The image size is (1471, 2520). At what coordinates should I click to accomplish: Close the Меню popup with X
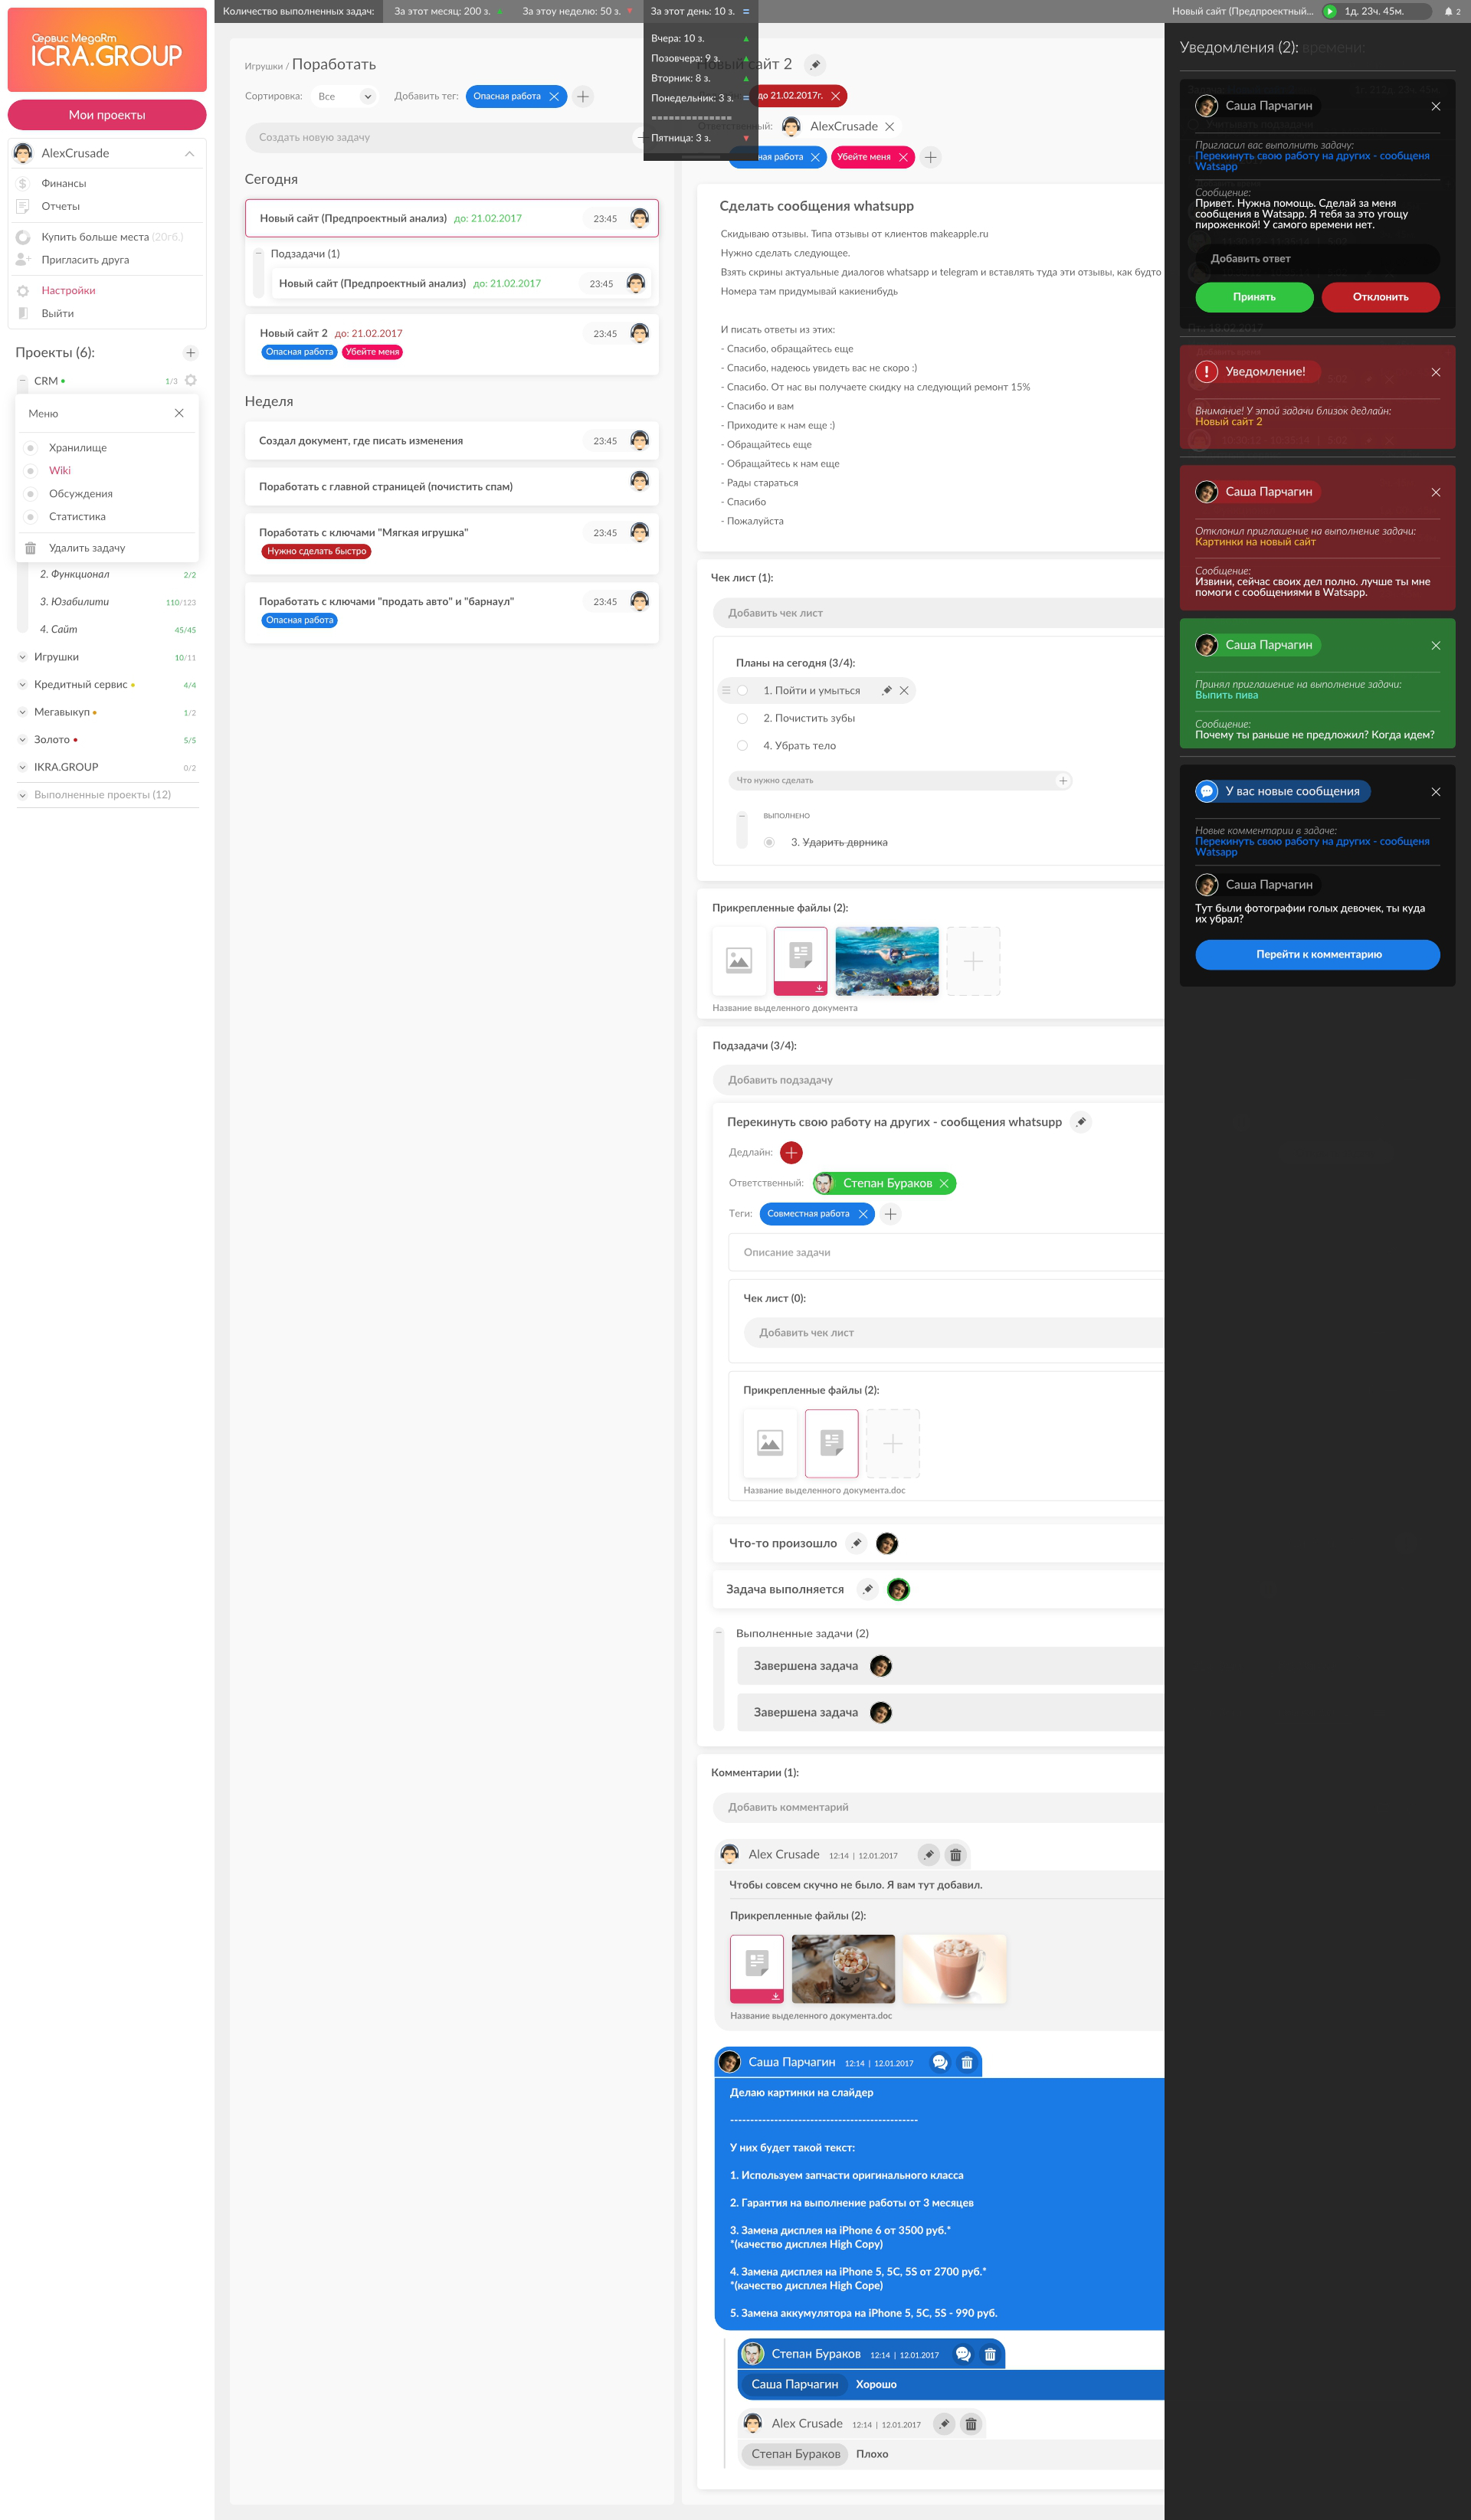pos(179,413)
